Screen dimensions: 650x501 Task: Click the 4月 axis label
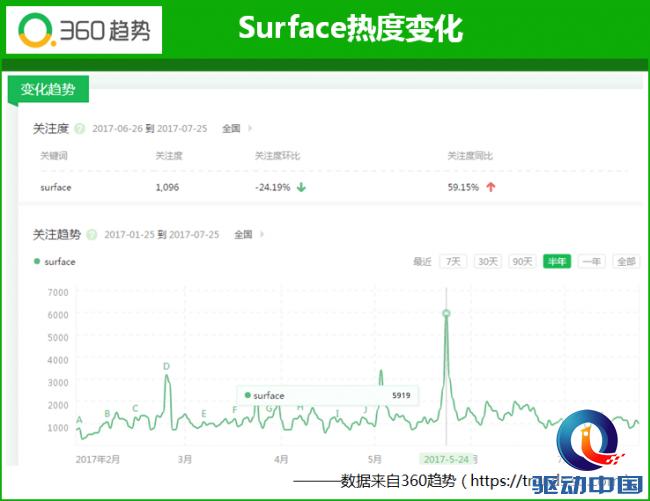pos(281,459)
